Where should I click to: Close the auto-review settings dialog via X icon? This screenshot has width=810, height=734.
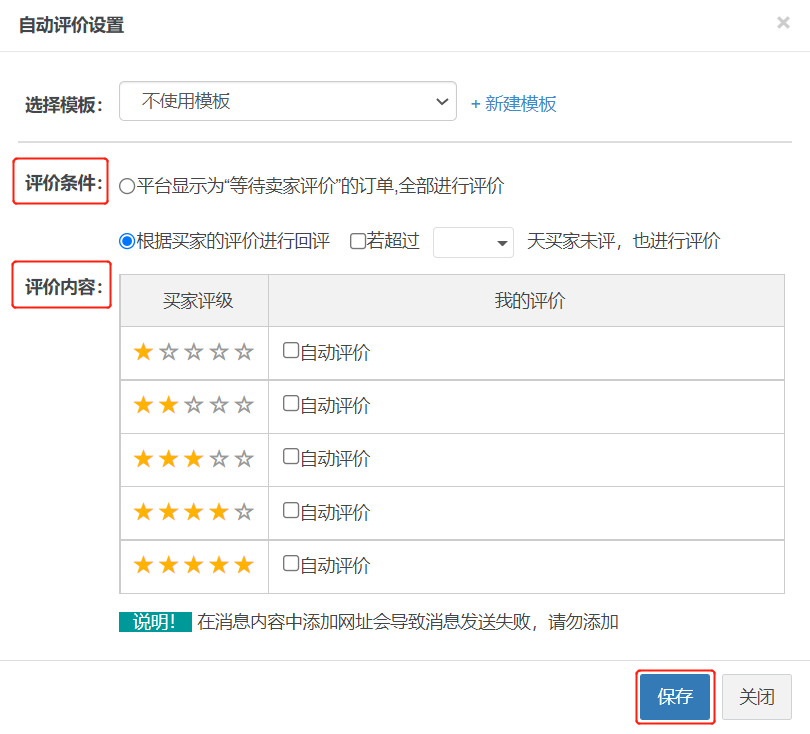tap(783, 23)
